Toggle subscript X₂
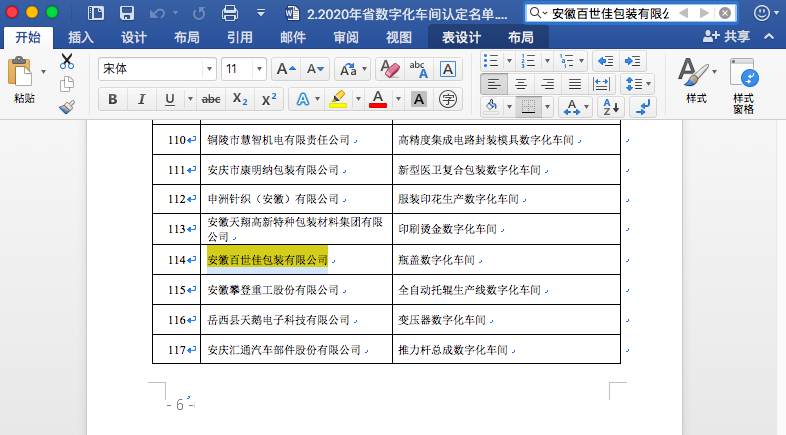This screenshot has width=786, height=435. tap(240, 99)
